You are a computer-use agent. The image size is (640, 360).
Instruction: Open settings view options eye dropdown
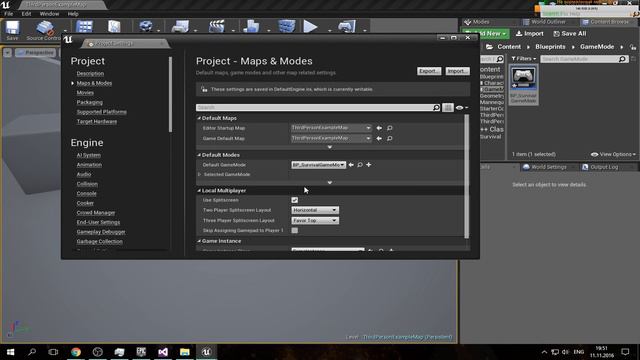(462, 108)
